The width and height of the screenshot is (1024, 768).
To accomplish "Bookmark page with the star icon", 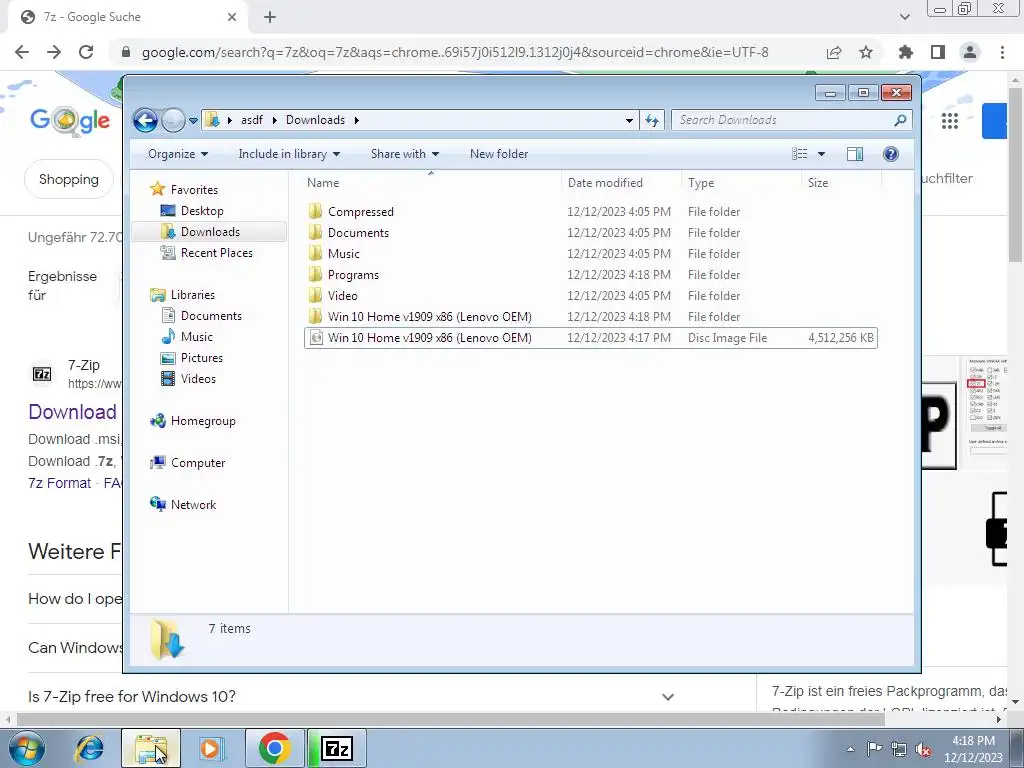I will click(866, 52).
